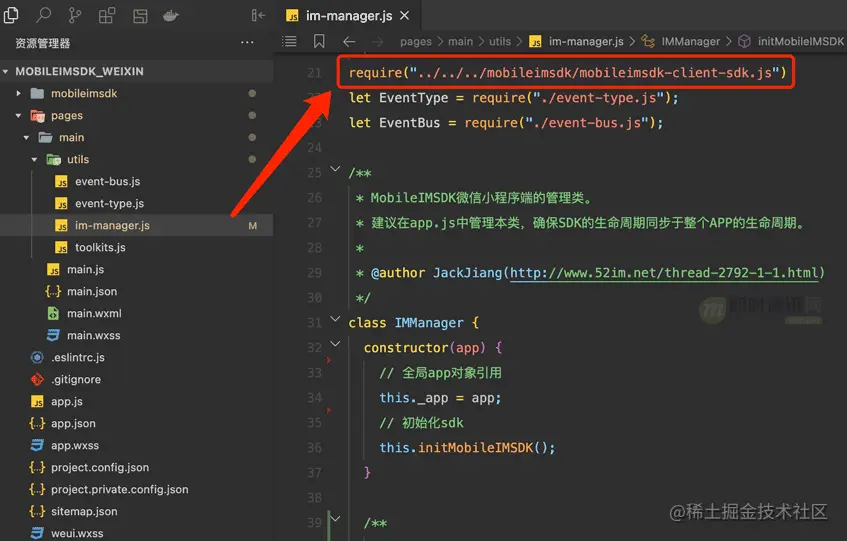This screenshot has width=847, height=541.
Task: Open explorer more actions (three dots)
Action: point(247,42)
